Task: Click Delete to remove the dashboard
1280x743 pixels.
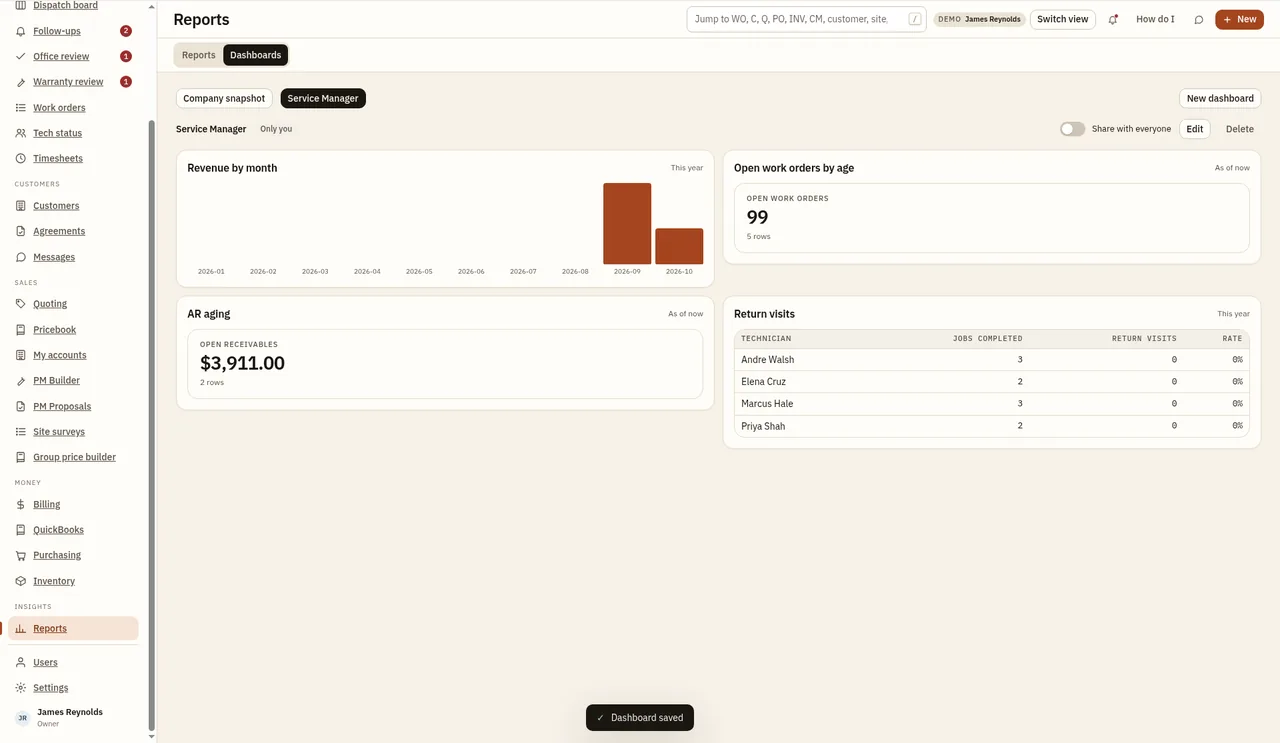Action: [x=1240, y=129]
